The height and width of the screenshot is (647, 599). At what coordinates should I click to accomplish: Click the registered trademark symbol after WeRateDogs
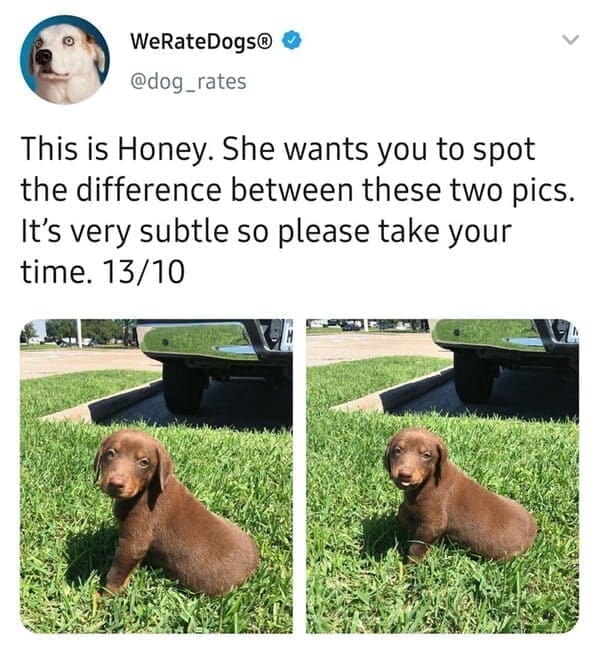coord(265,41)
